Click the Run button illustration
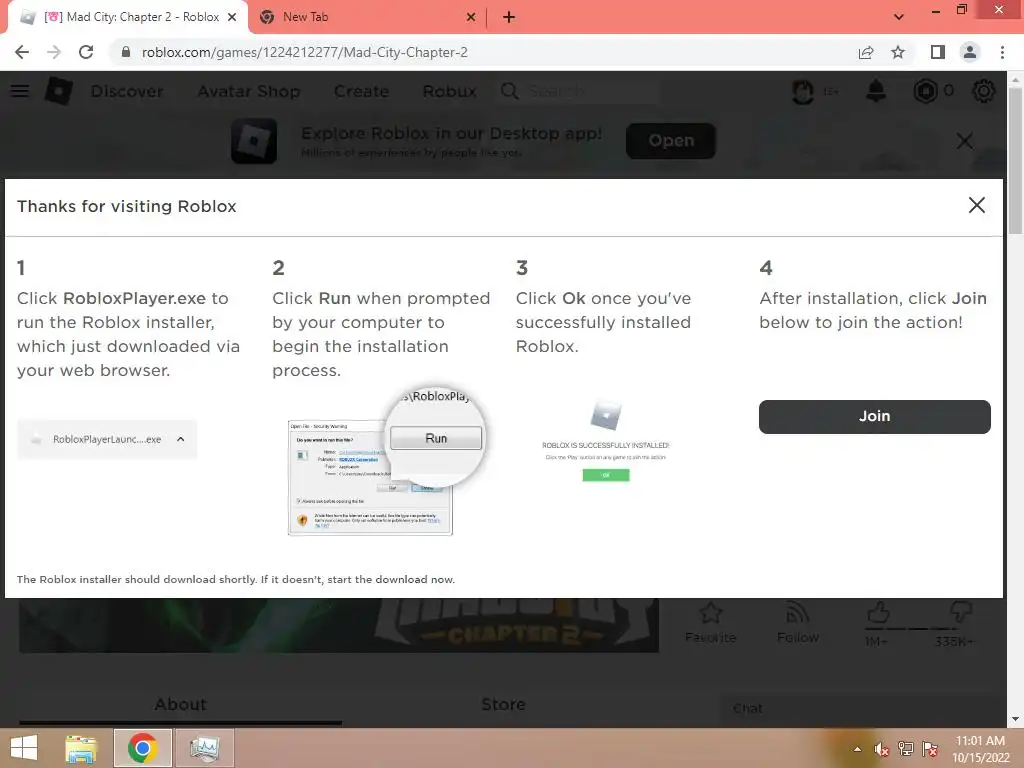The height and width of the screenshot is (768, 1024). (436, 438)
